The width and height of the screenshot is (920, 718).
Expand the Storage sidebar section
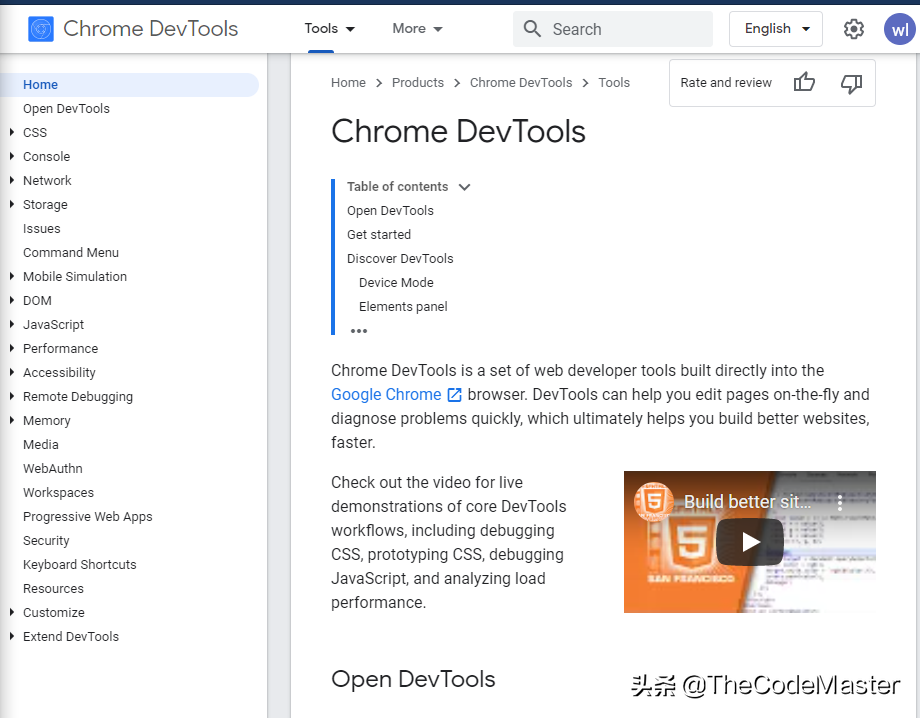coord(12,205)
